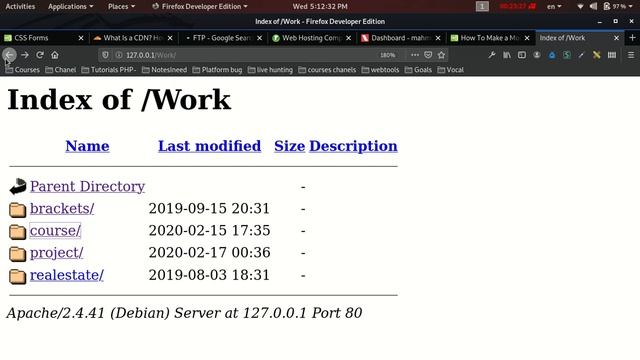Click the green S extension icon
Viewport: 640px width, 360px height.
[x=567, y=55]
